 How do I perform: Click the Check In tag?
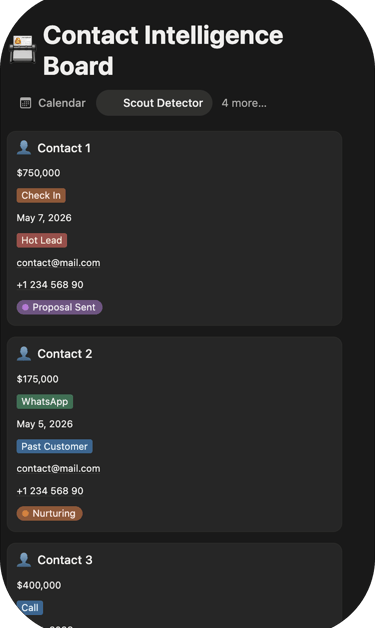(41, 195)
